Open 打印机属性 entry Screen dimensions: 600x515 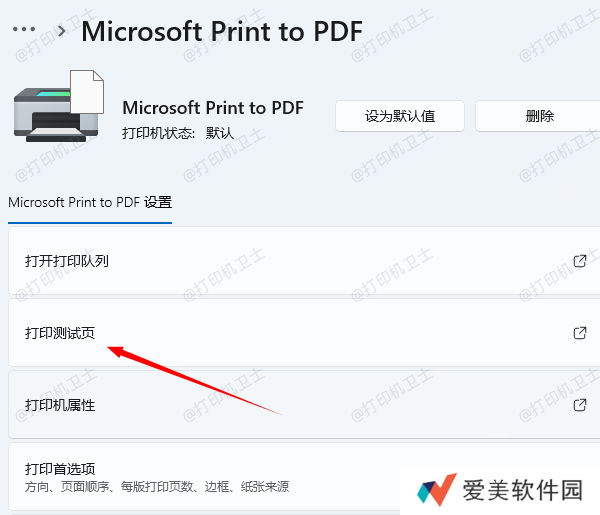304,405
